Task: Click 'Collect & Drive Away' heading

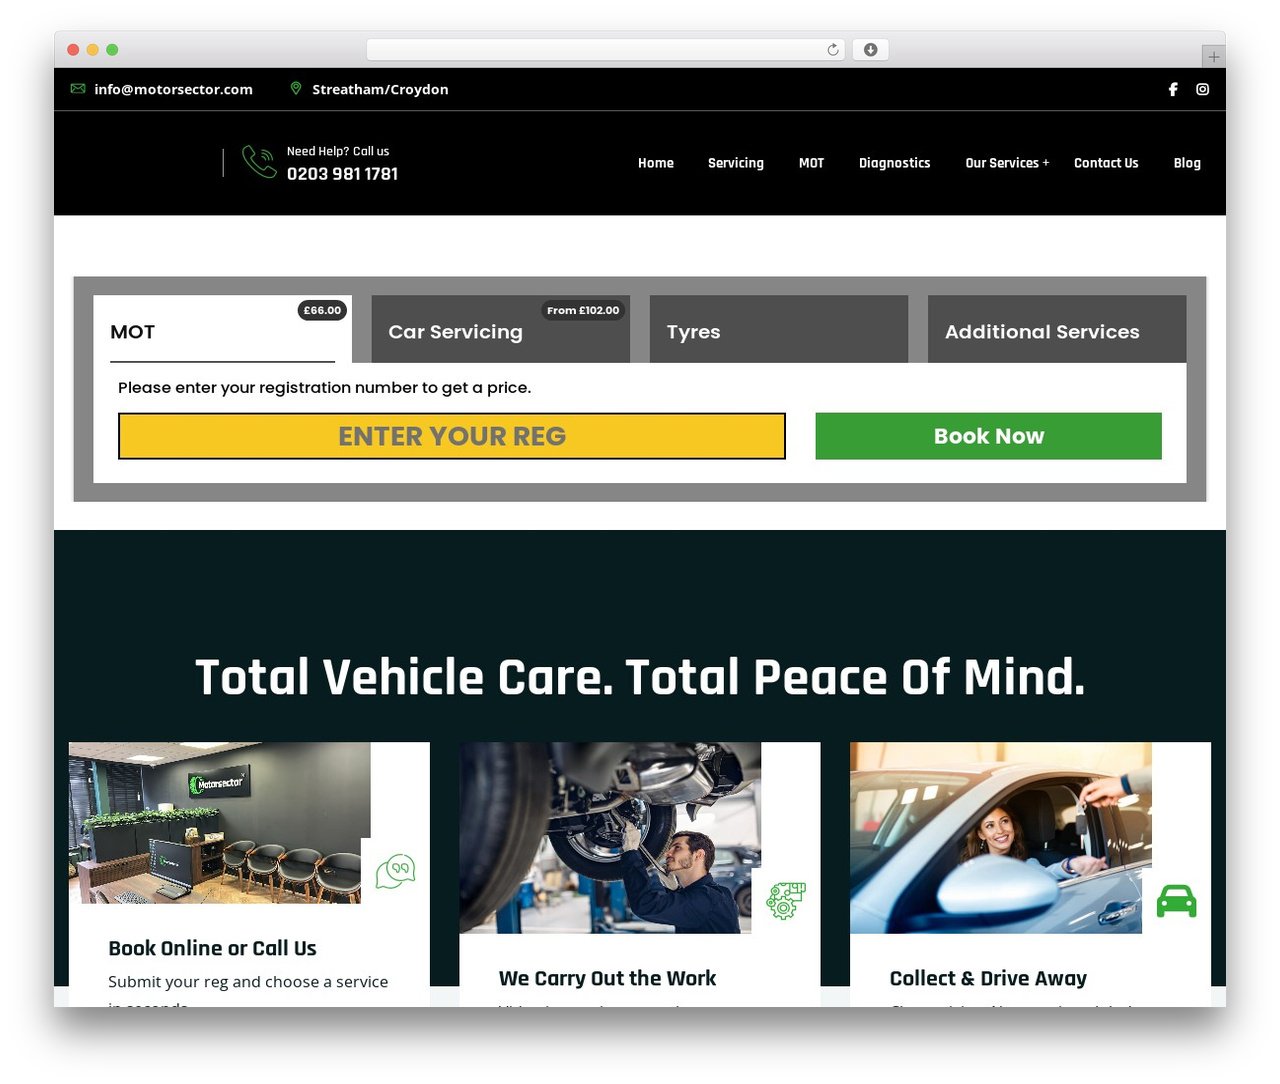Action: point(988,978)
